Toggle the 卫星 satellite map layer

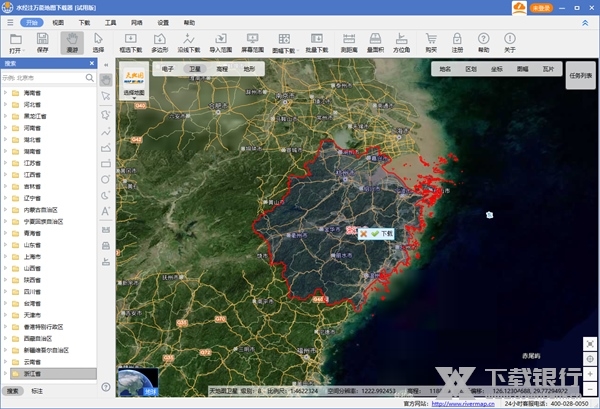pyautogui.click(x=194, y=70)
